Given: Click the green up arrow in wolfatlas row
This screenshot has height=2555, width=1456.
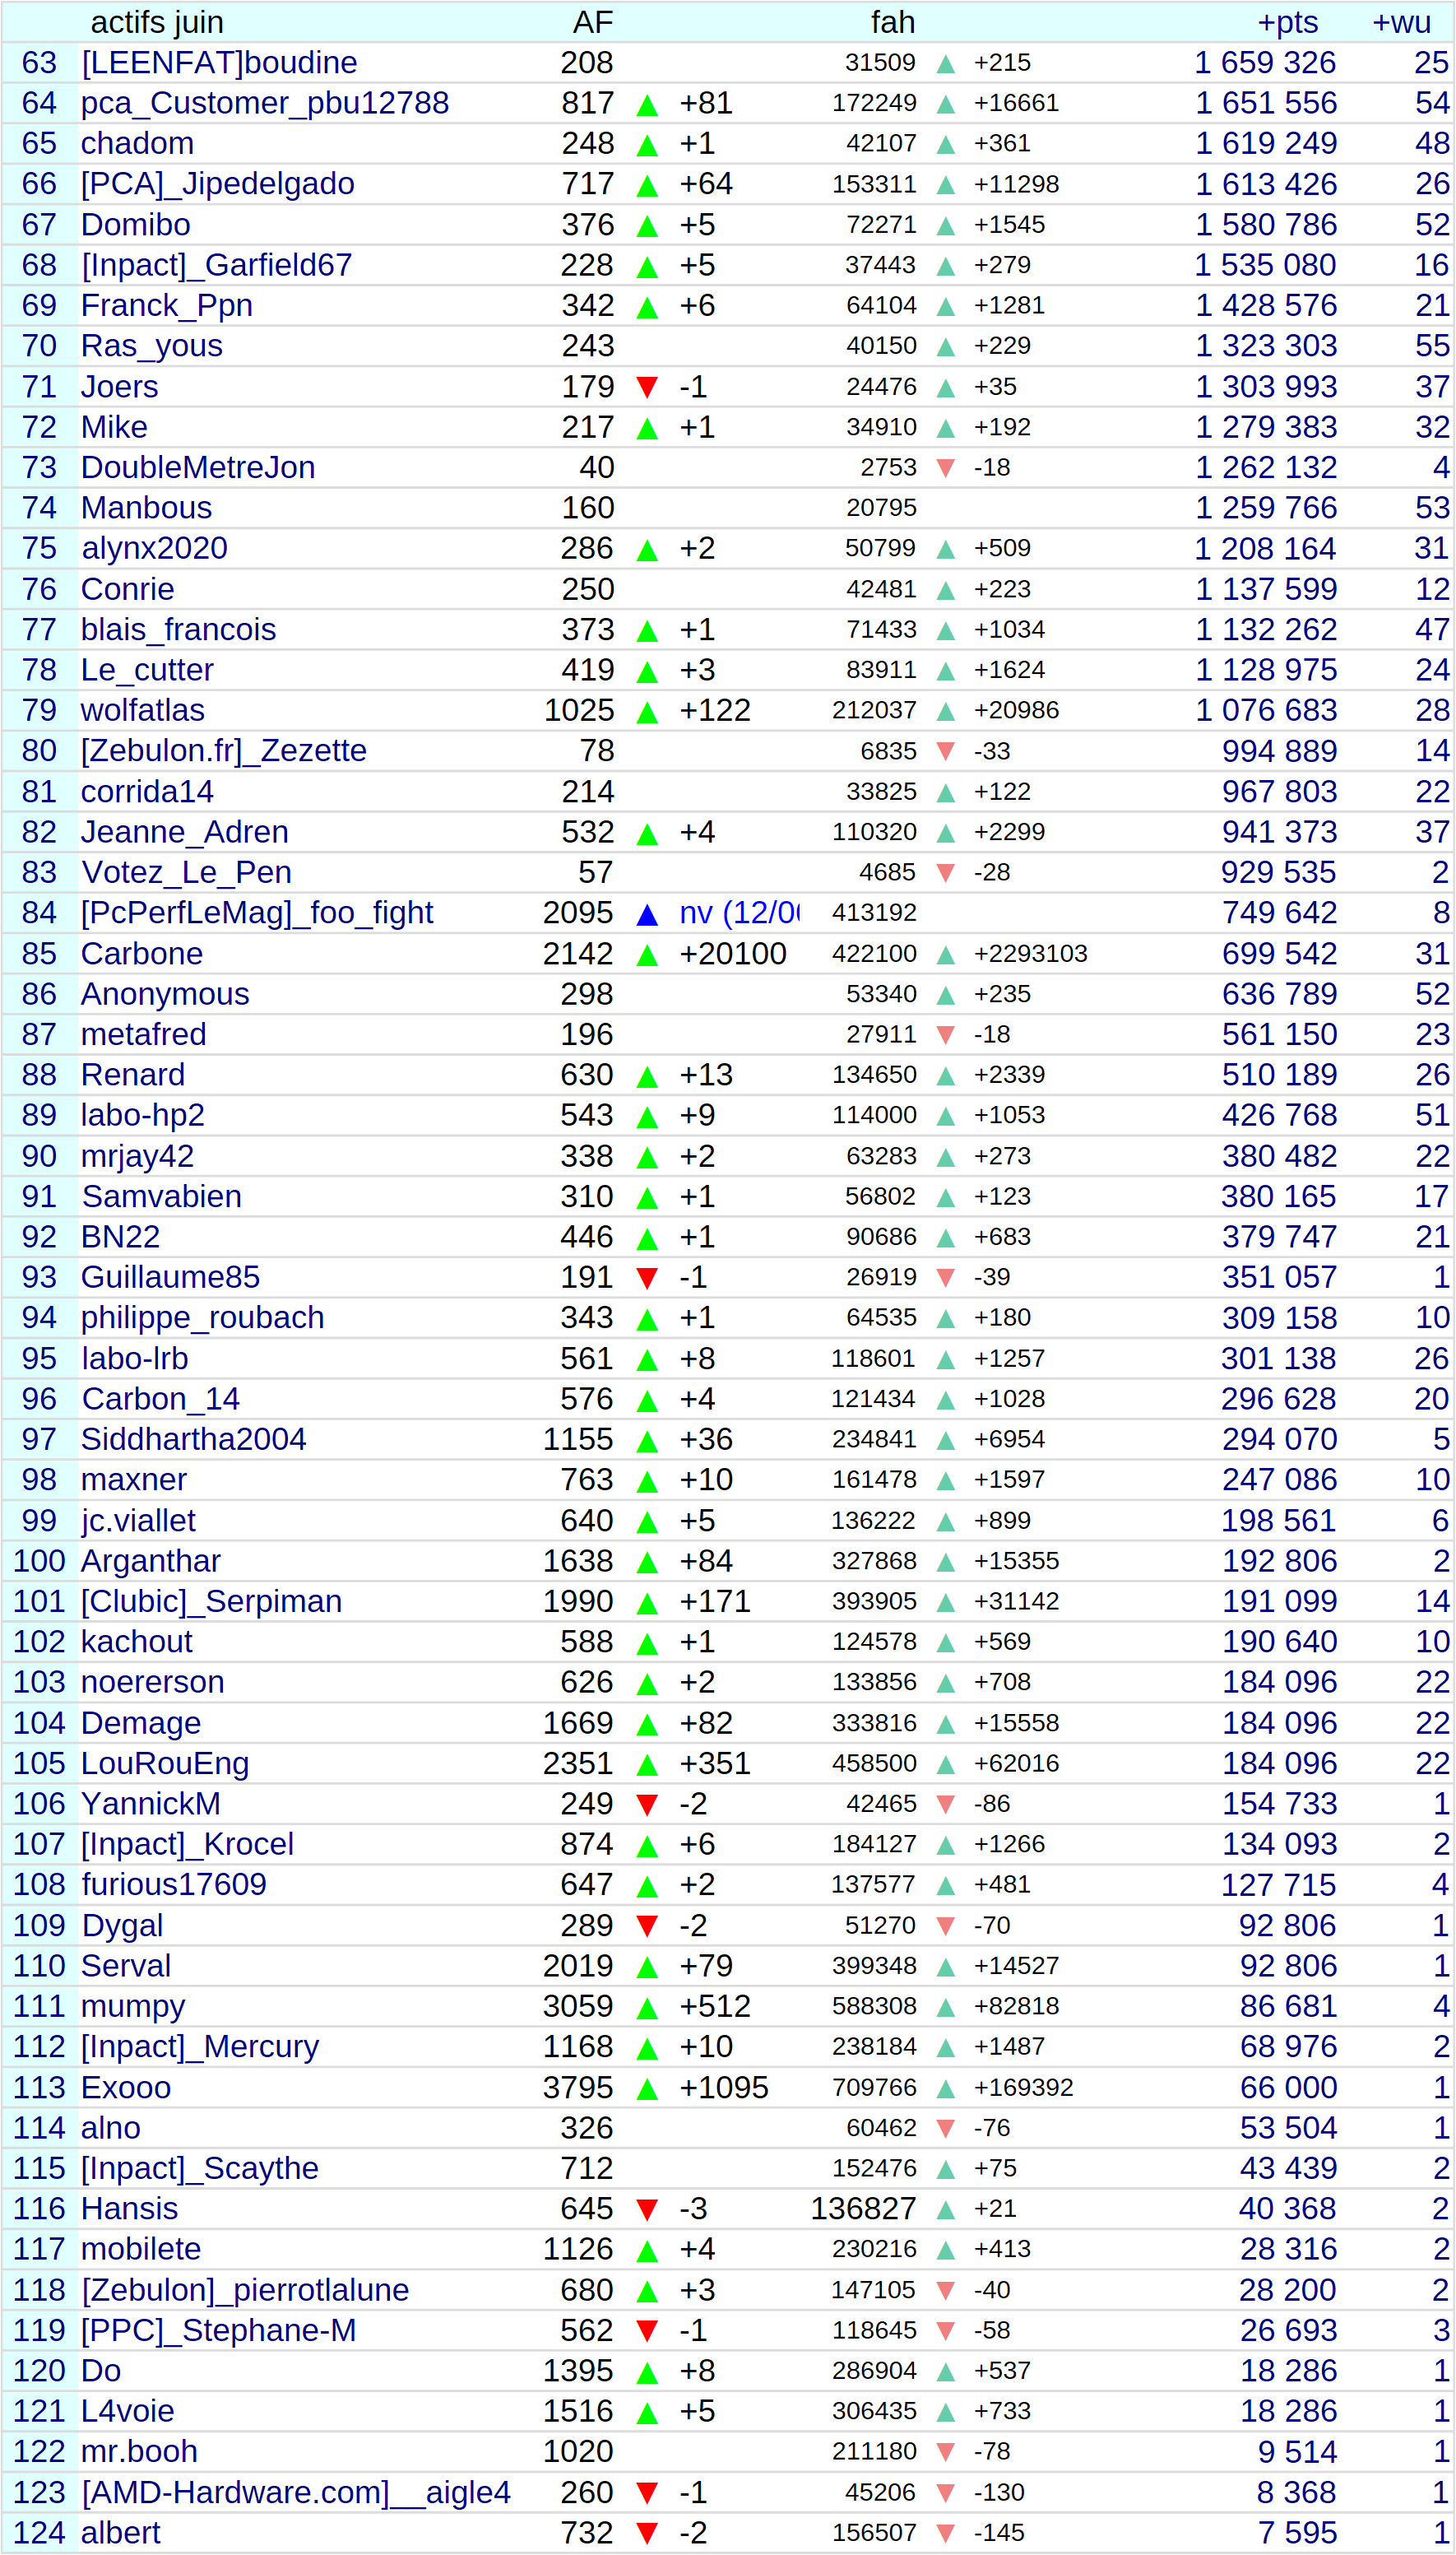Looking at the screenshot, I should (647, 712).
